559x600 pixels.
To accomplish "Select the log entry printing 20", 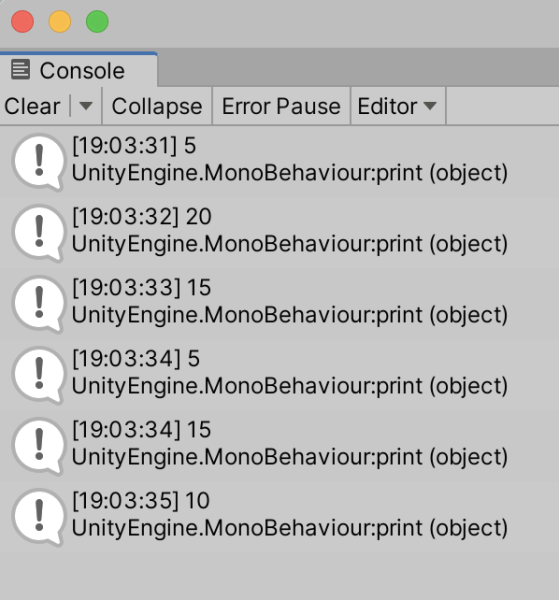I will 279,232.
